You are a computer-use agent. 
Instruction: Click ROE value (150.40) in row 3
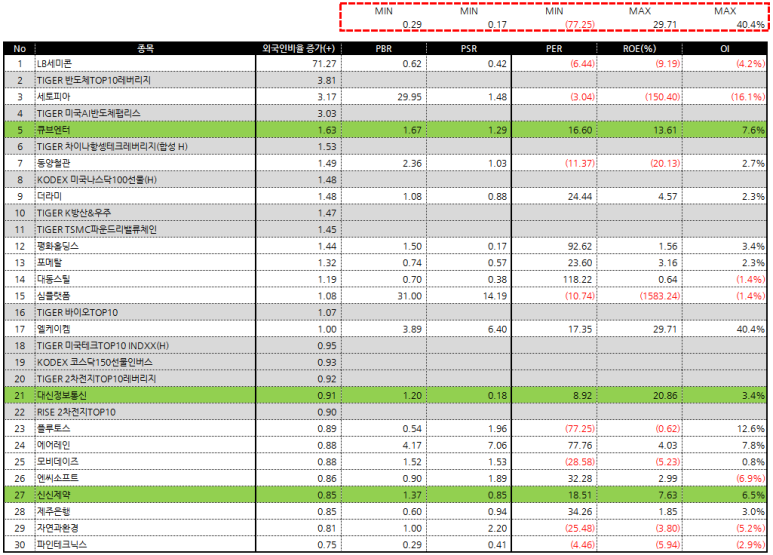663,97
